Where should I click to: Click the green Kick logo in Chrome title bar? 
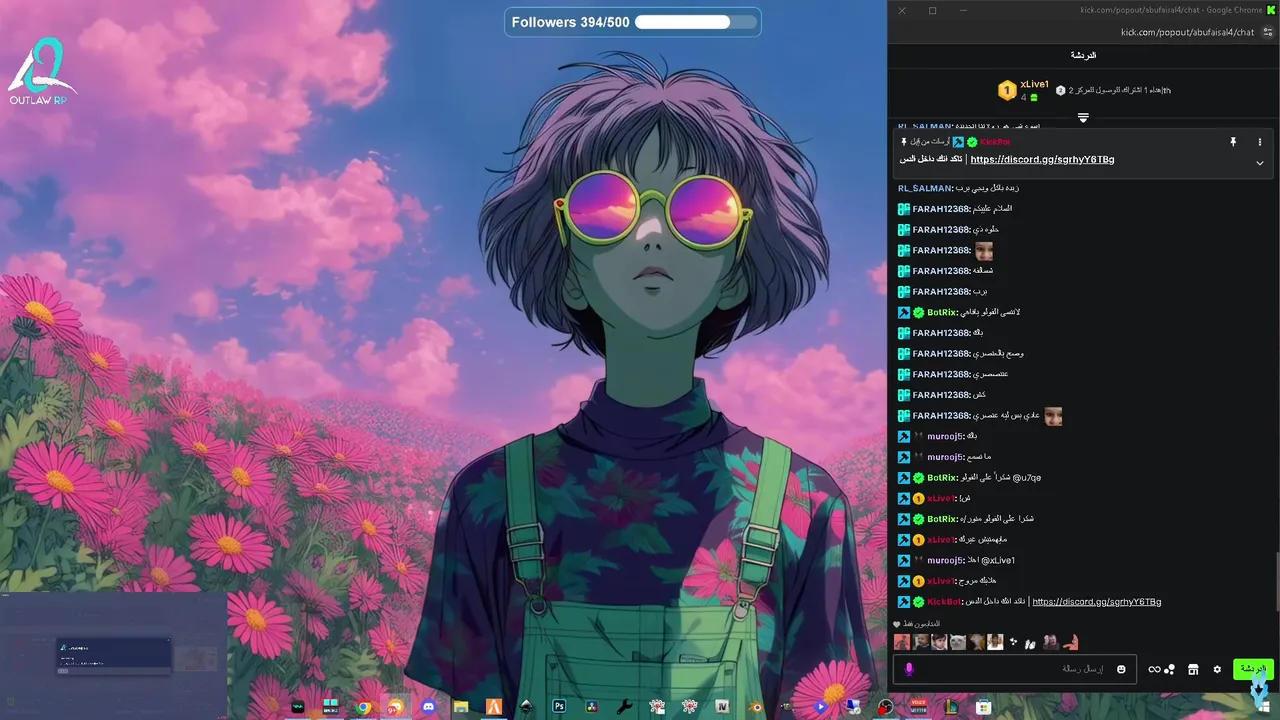click(1271, 10)
